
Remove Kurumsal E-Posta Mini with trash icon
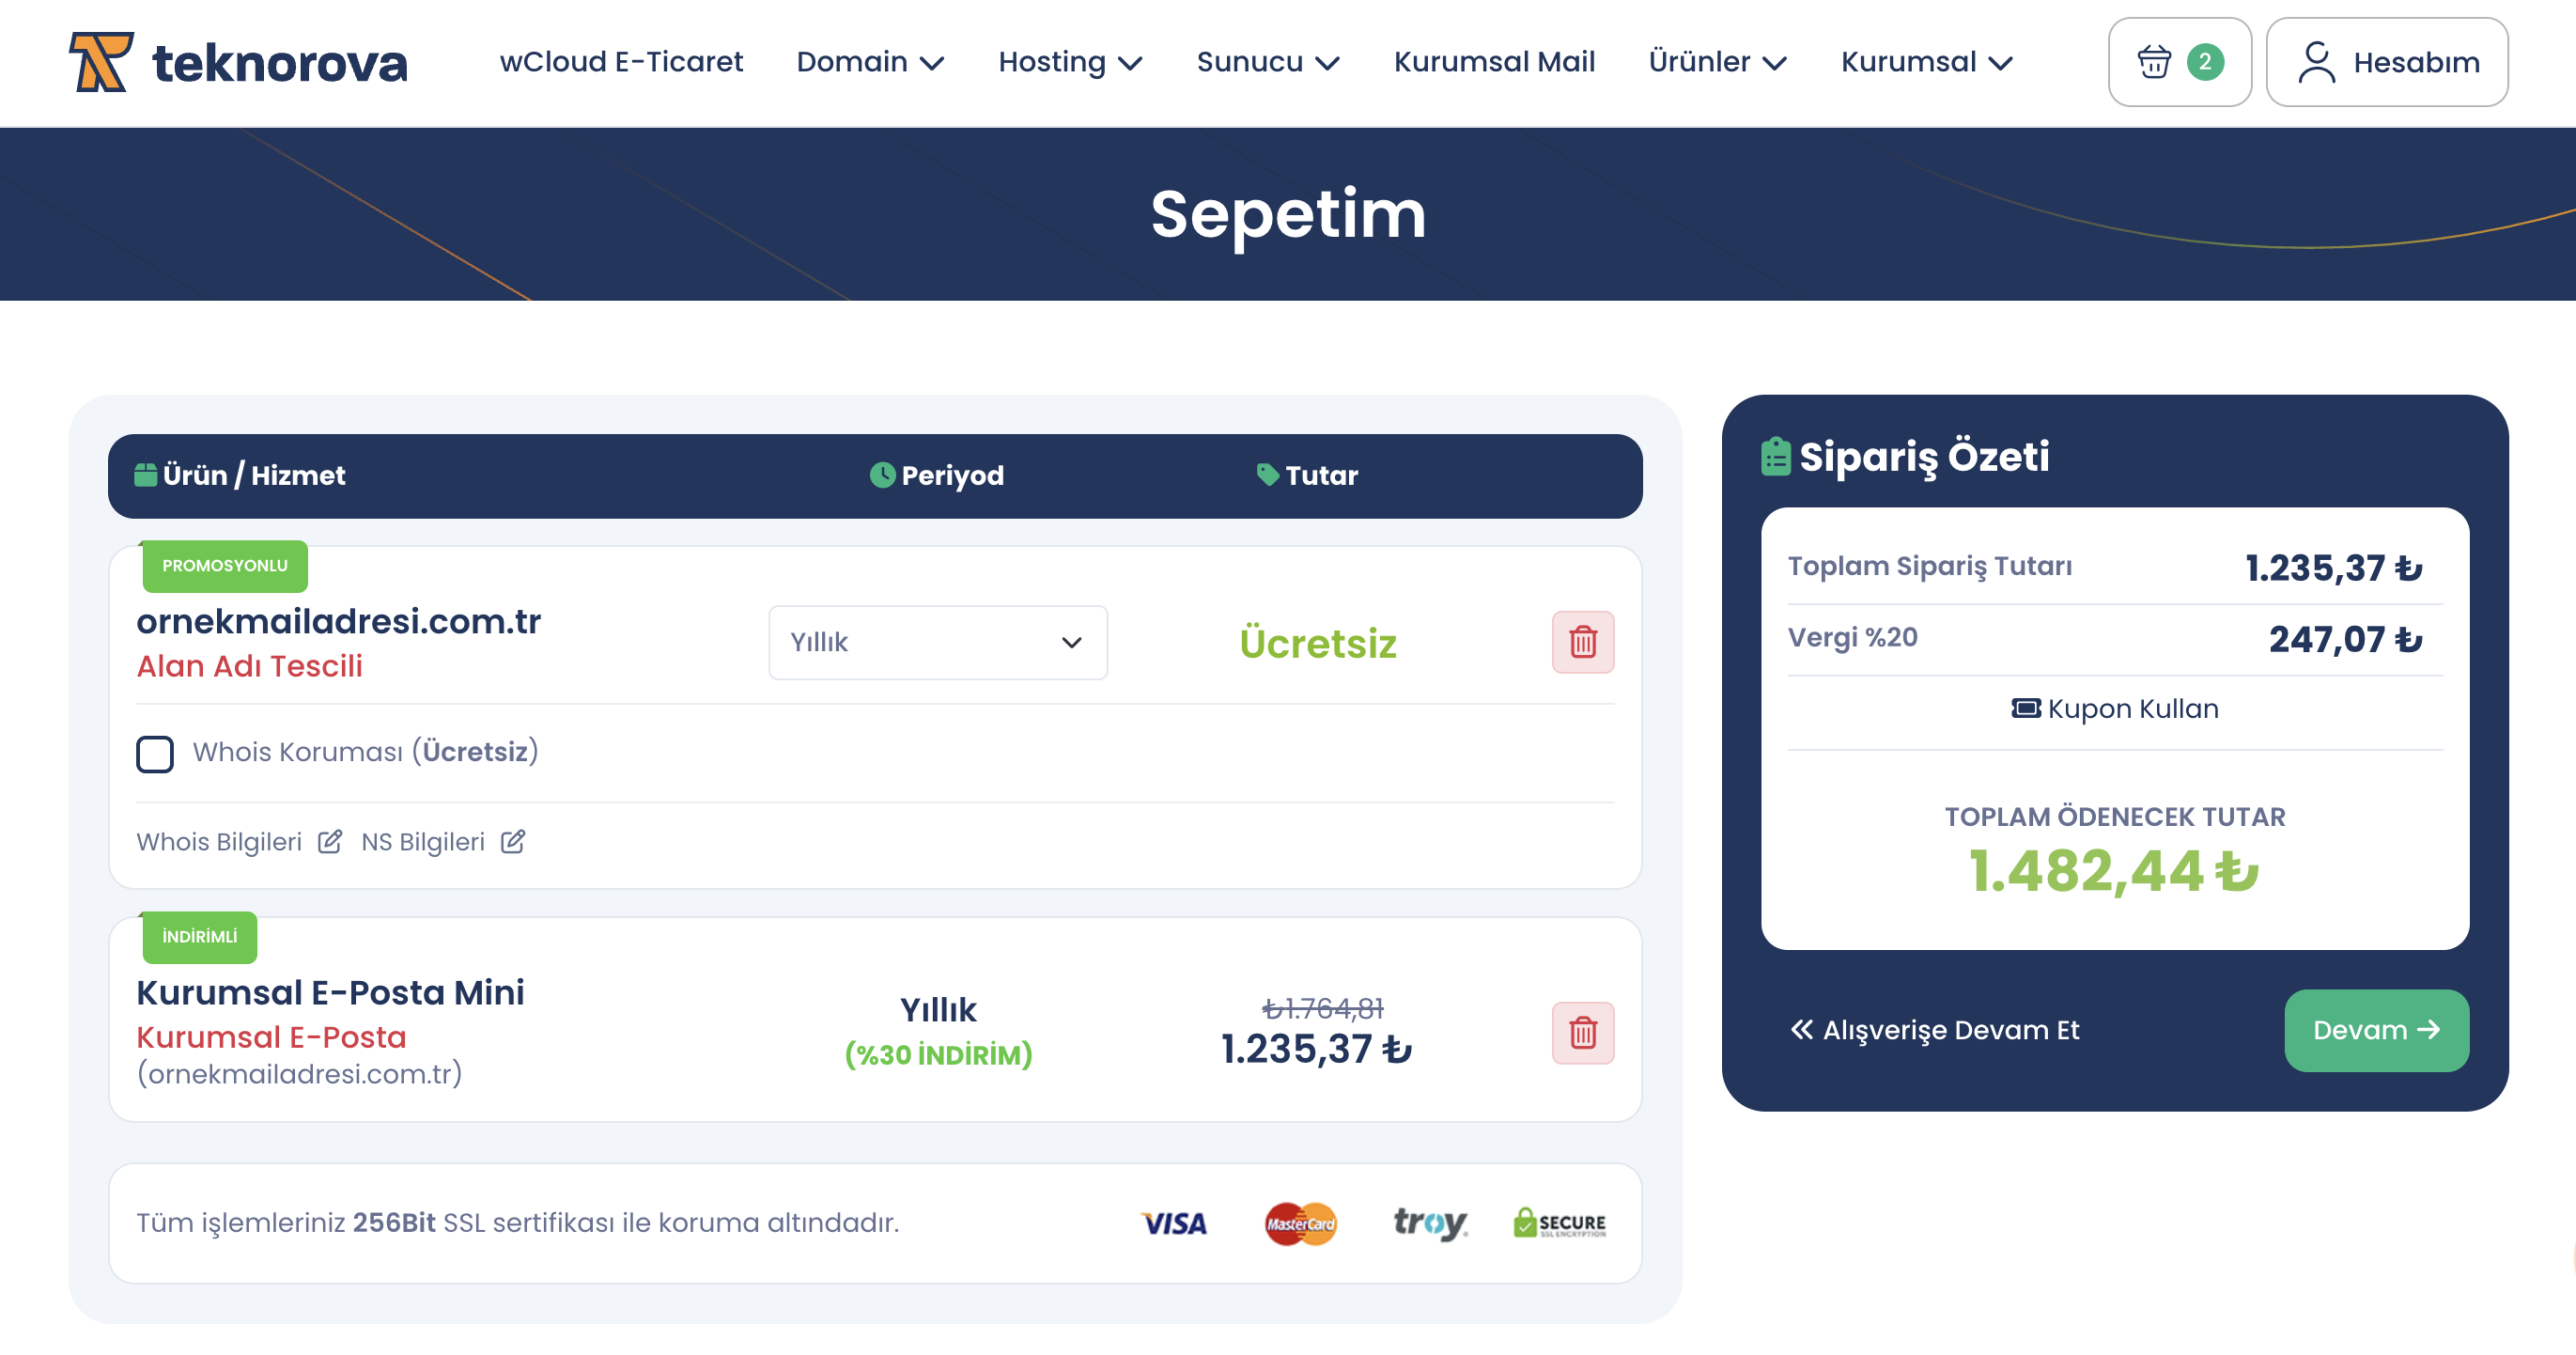1582,1032
